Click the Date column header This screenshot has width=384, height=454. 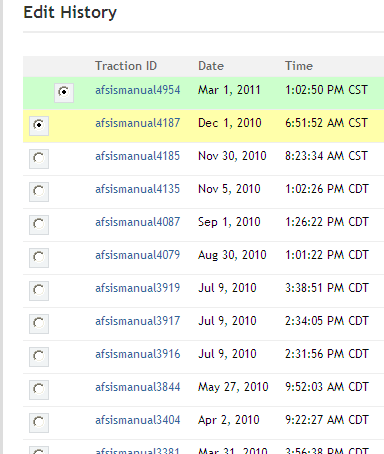[x=211, y=66]
